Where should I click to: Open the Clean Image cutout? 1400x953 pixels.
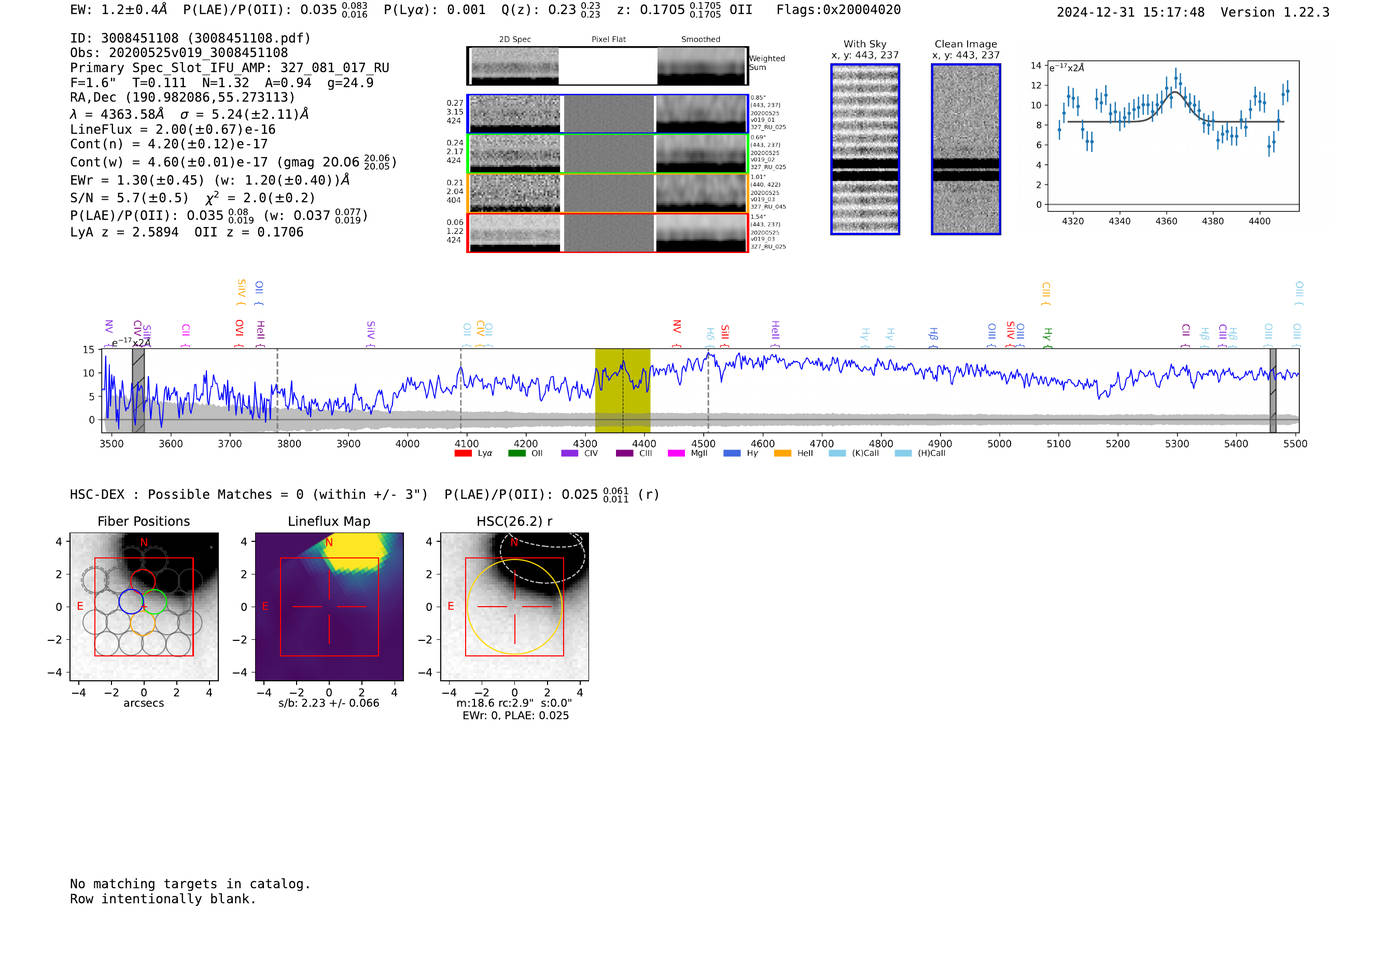[965, 149]
